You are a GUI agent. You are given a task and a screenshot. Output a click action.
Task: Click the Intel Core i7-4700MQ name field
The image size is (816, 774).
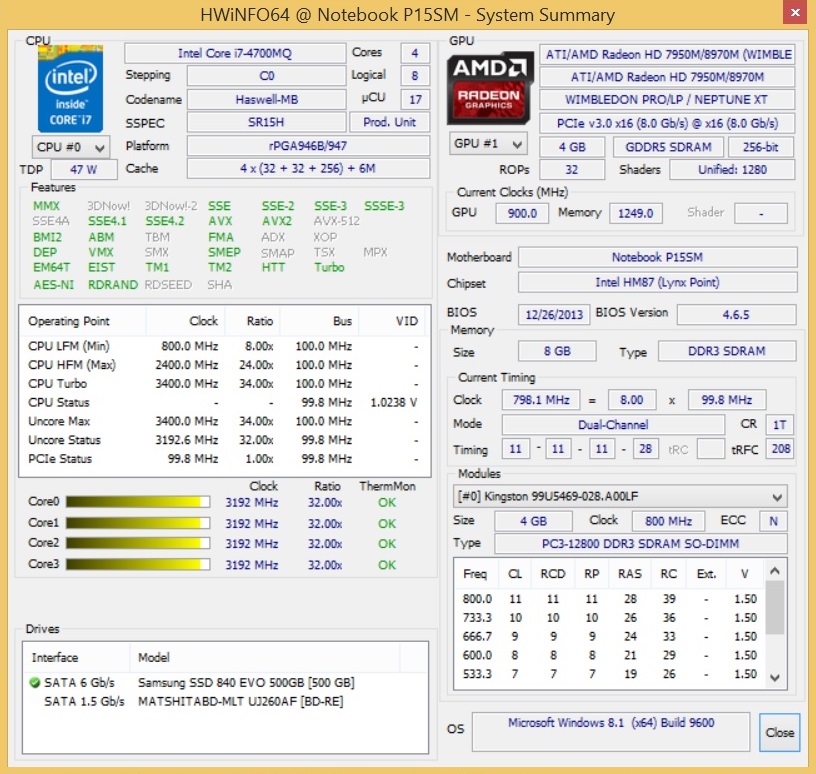pos(235,53)
